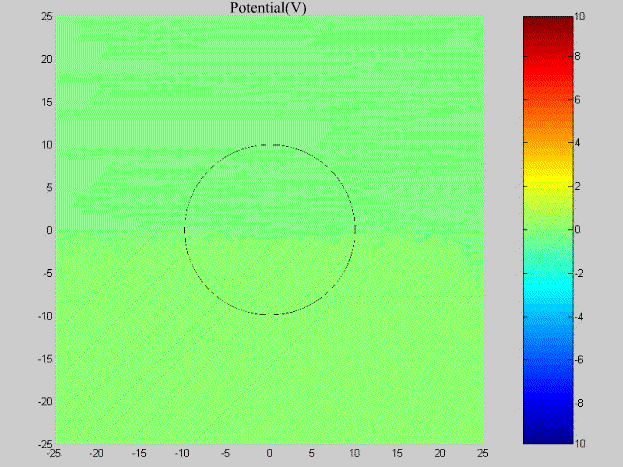The height and width of the screenshot is (467, 623).
Task: Select the x-axis tick label "15"
Action: point(397,453)
